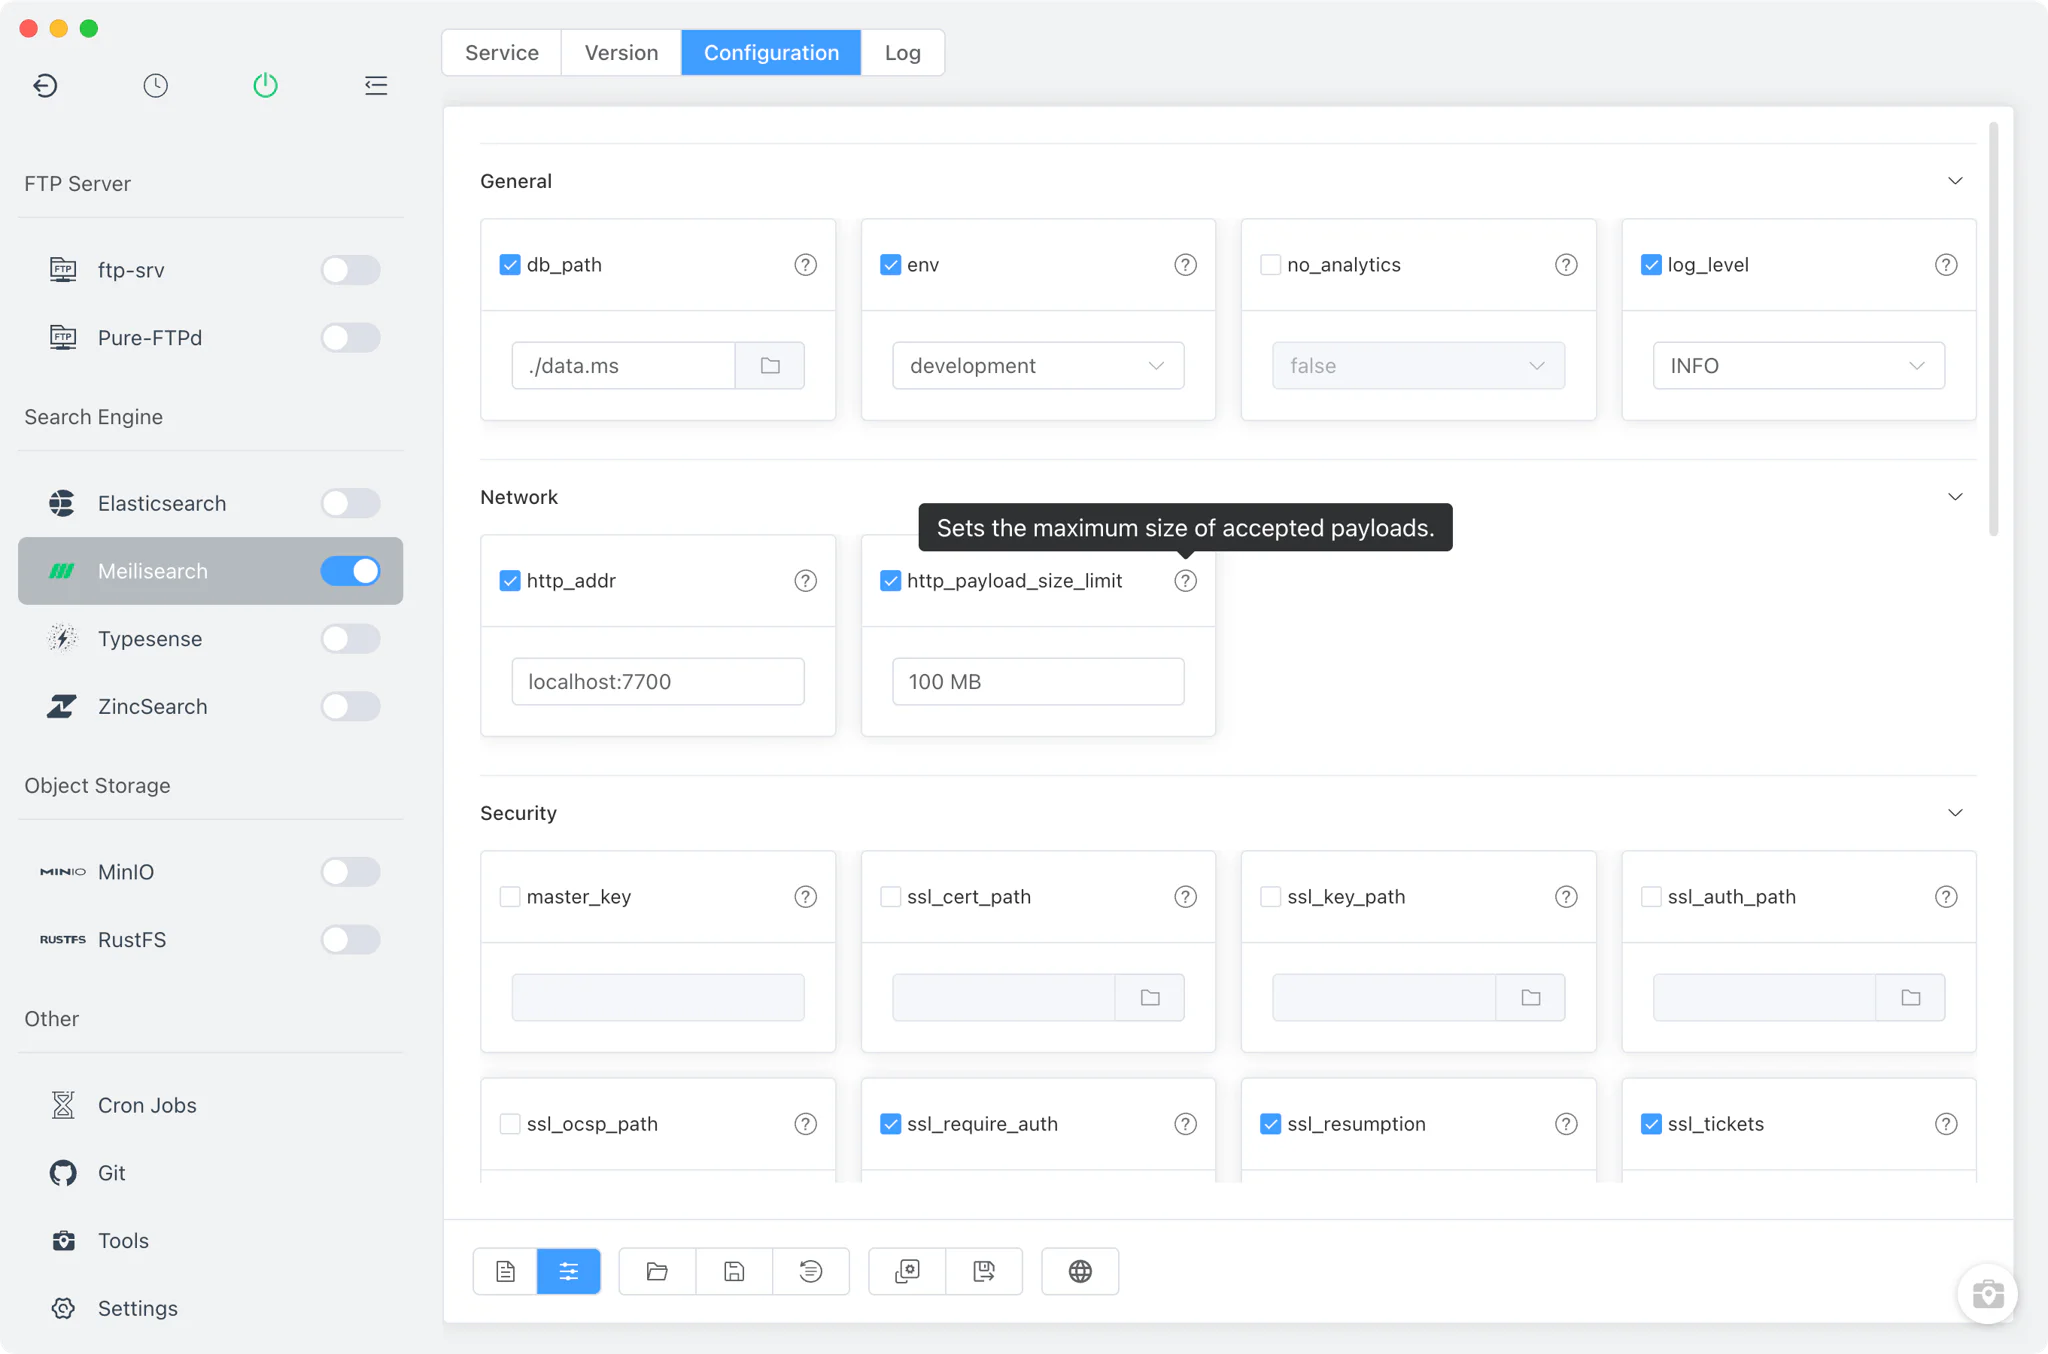2048x1354 pixels.
Task: Toggle ftp-srv service switch
Action: (350, 270)
